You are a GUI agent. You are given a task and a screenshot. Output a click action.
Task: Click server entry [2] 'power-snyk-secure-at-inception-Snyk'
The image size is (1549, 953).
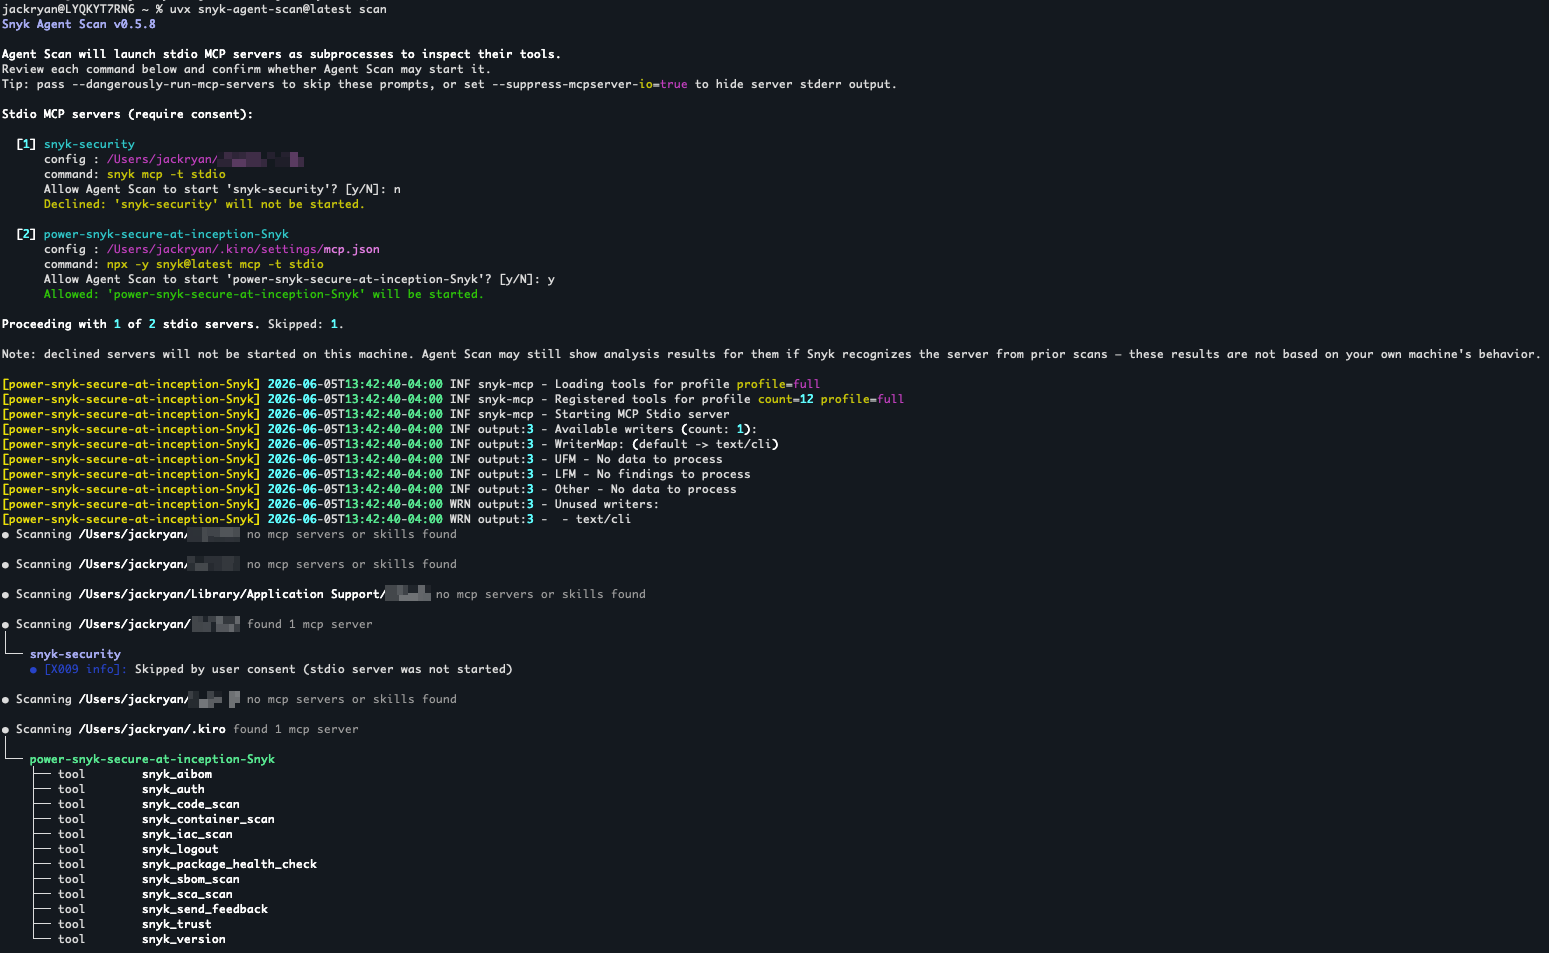(166, 234)
